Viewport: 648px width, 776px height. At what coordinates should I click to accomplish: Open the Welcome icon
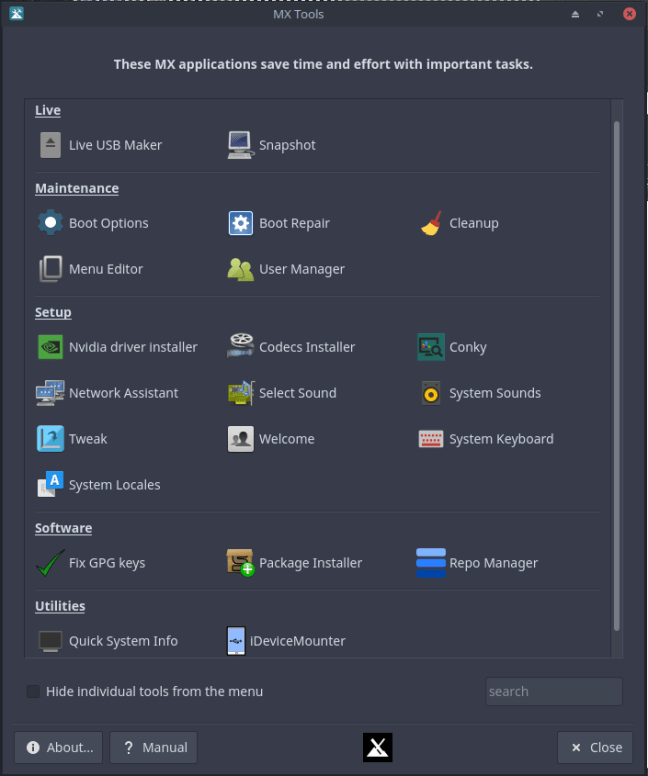pos(241,439)
